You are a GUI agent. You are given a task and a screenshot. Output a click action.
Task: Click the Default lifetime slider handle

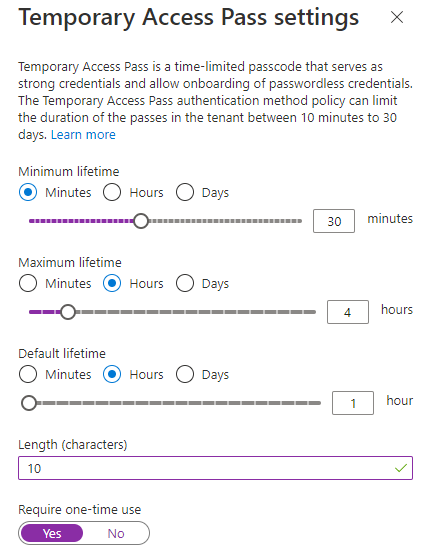[29, 403]
